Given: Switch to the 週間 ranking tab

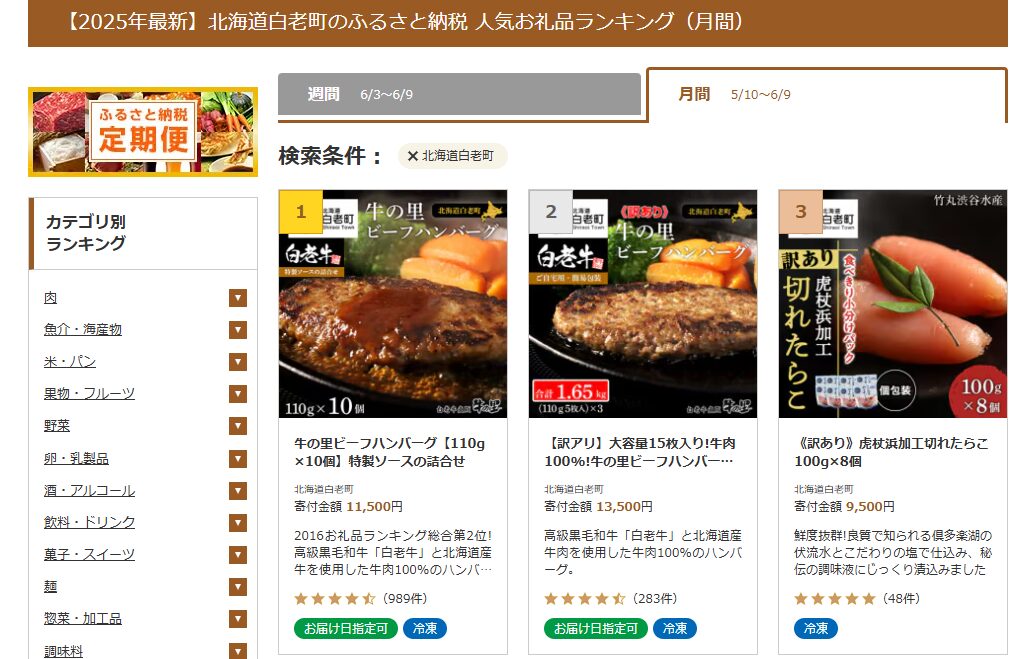Looking at the screenshot, I should point(459,94).
